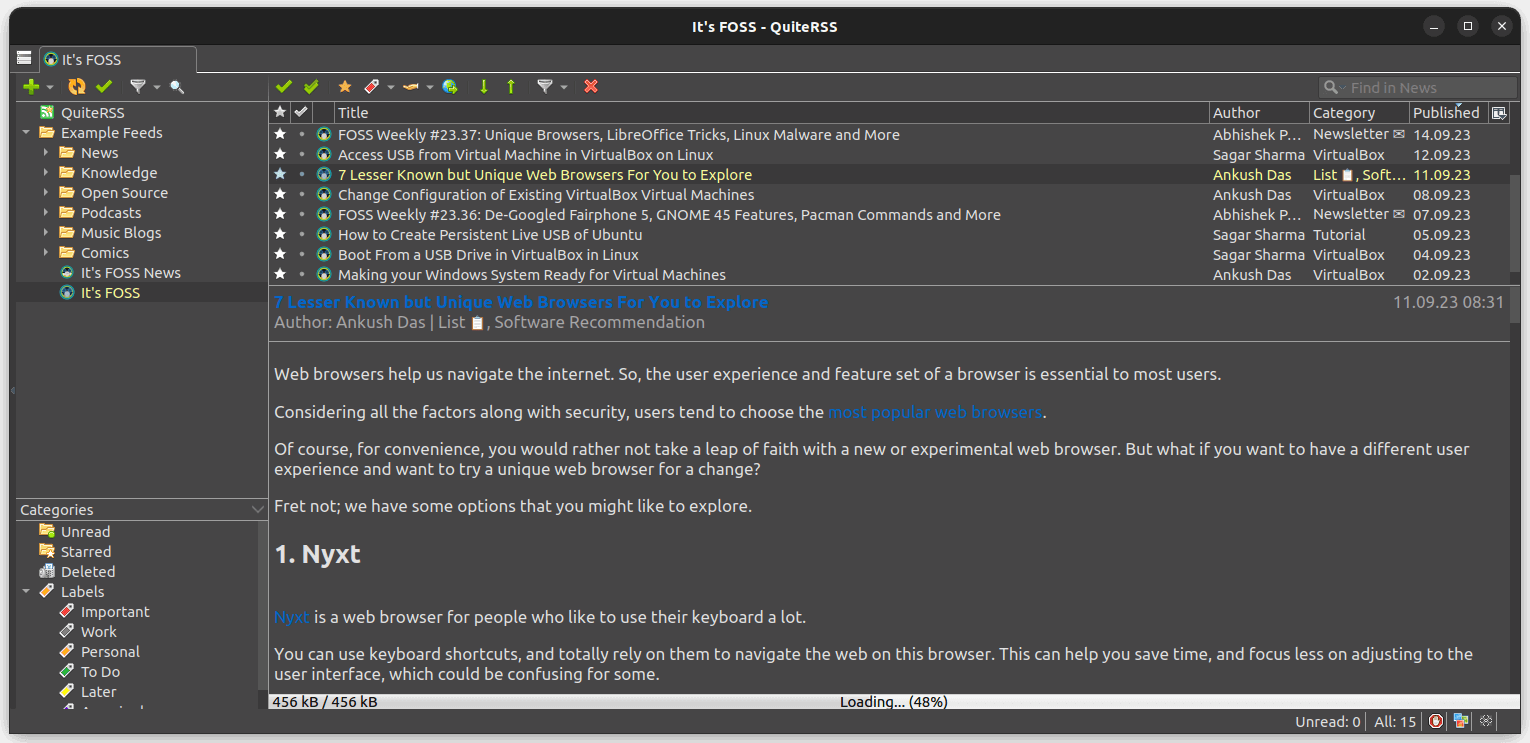This screenshot has height=743, width=1530.
Task: Toggle star on 'Change Configuration' row
Action: click(x=280, y=195)
